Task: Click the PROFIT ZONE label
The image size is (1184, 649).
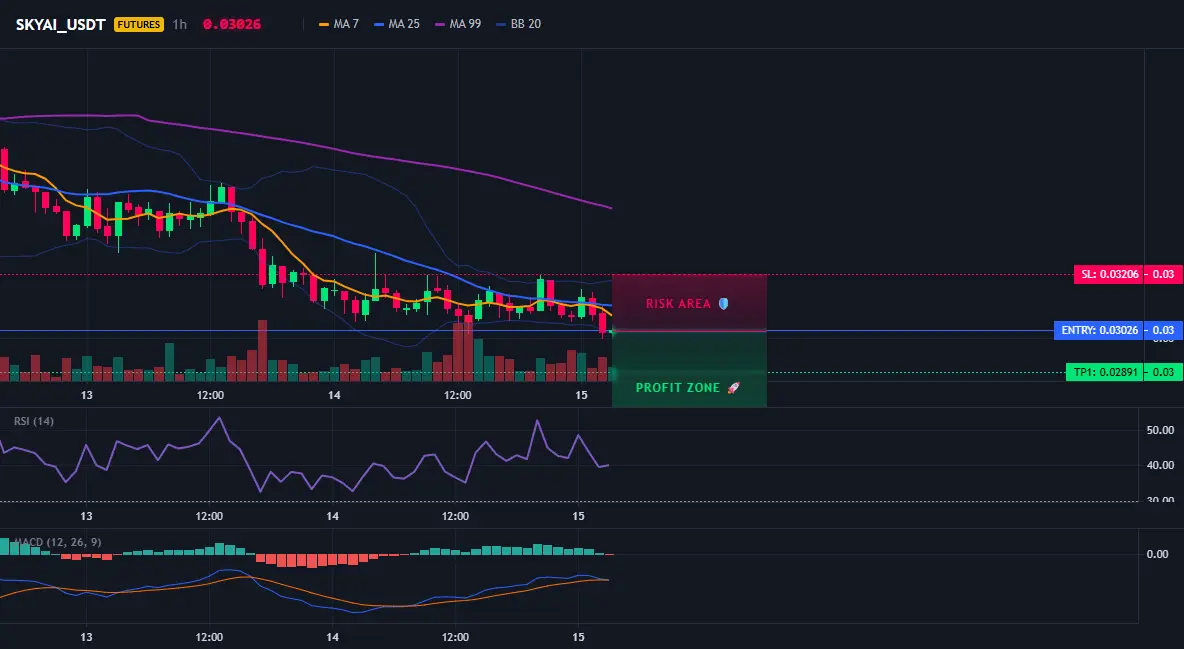Action: point(677,388)
